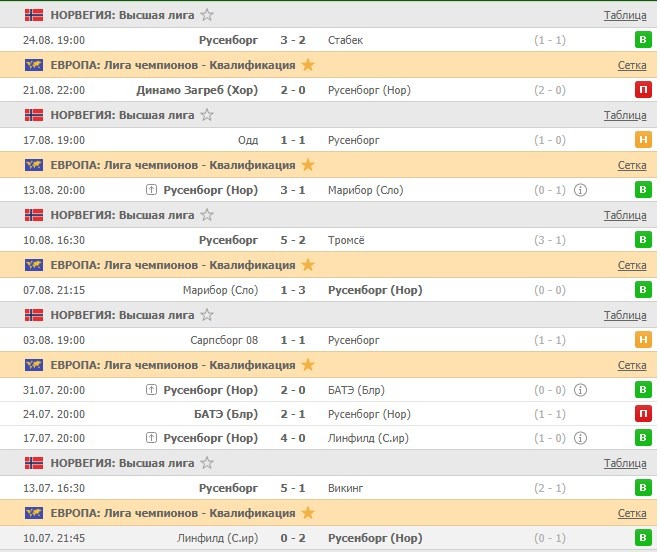This screenshot has width=660, height=552.
Task: Click info icon on Rosenborg 4-0 Linfield row
Action: click(x=580, y=438)
